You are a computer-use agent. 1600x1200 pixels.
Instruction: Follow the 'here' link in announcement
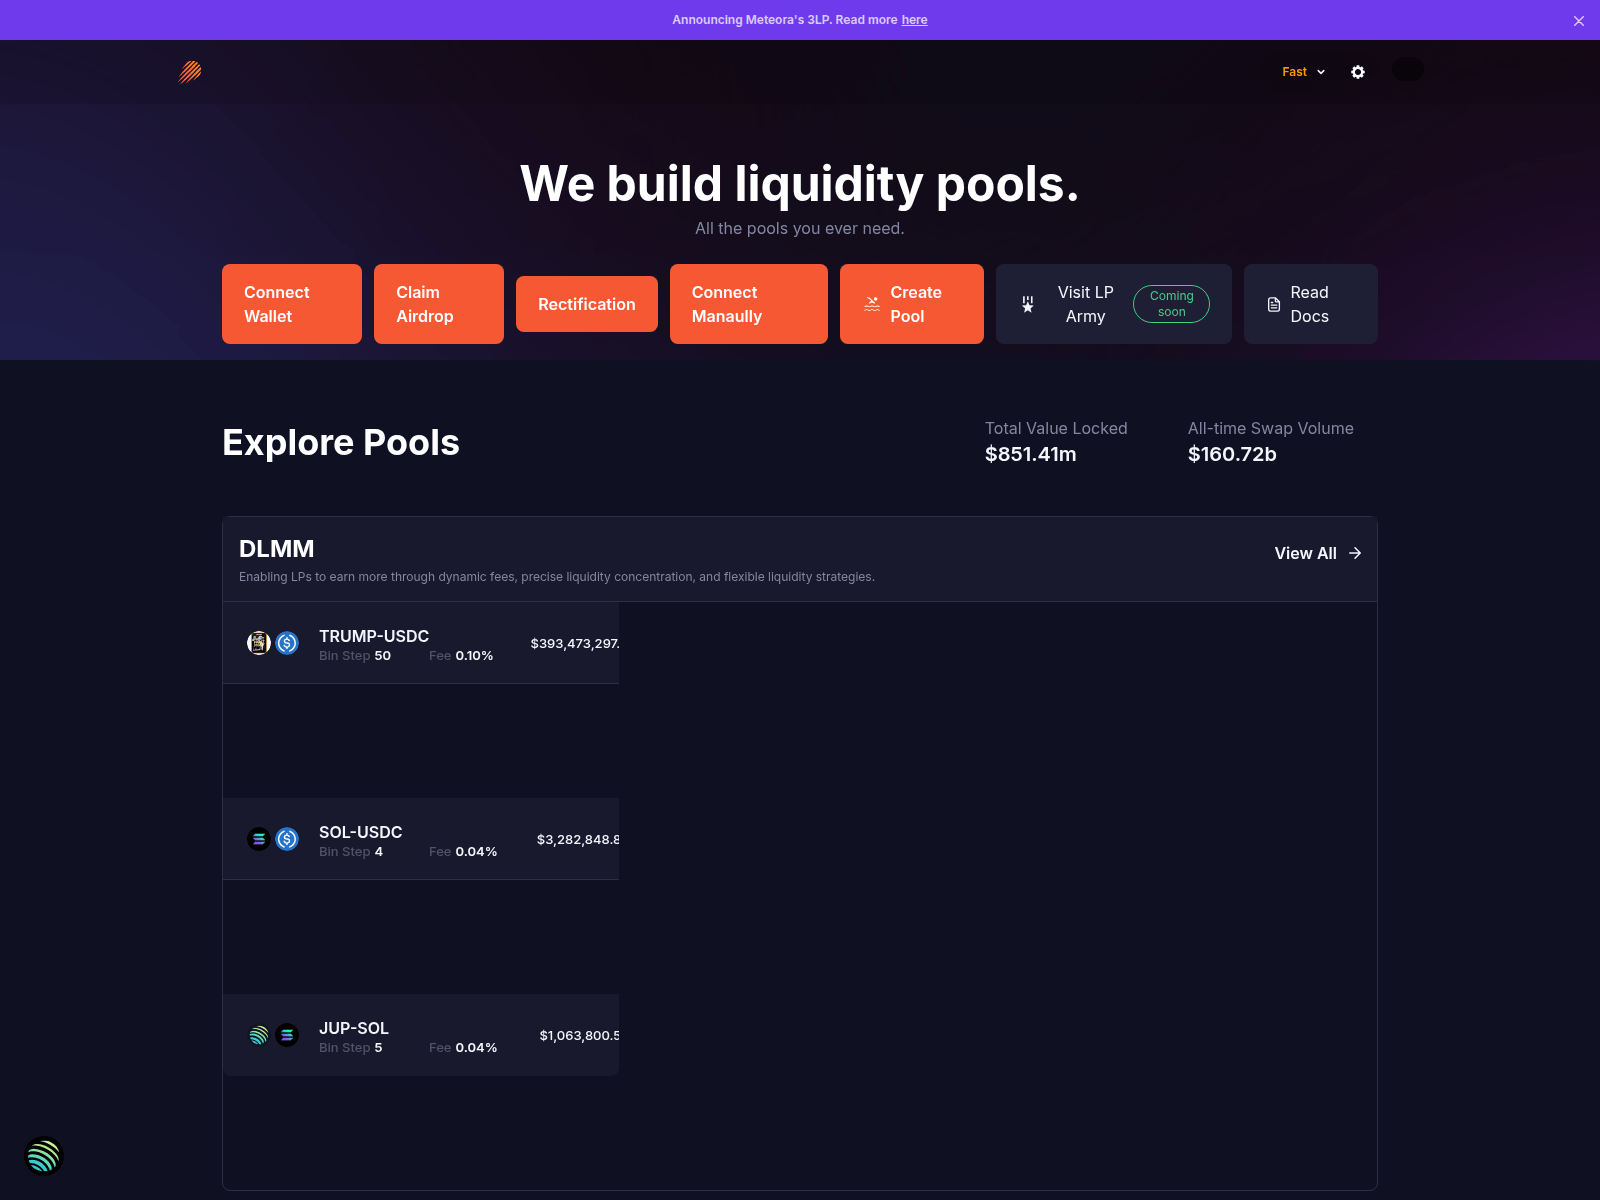[914, 20]
